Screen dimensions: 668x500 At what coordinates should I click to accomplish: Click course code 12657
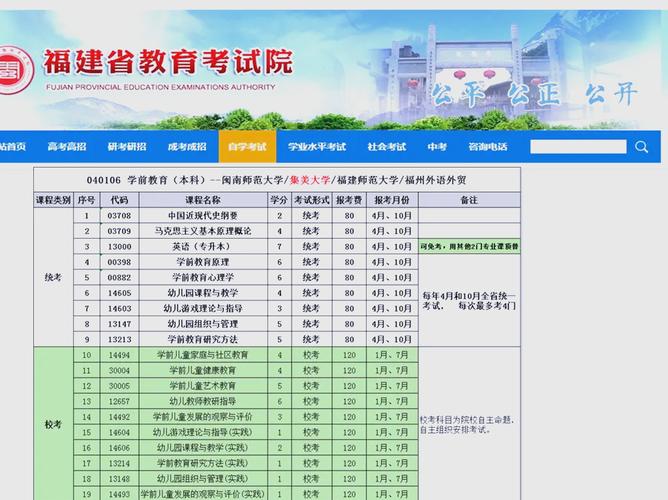pos(119,401)
